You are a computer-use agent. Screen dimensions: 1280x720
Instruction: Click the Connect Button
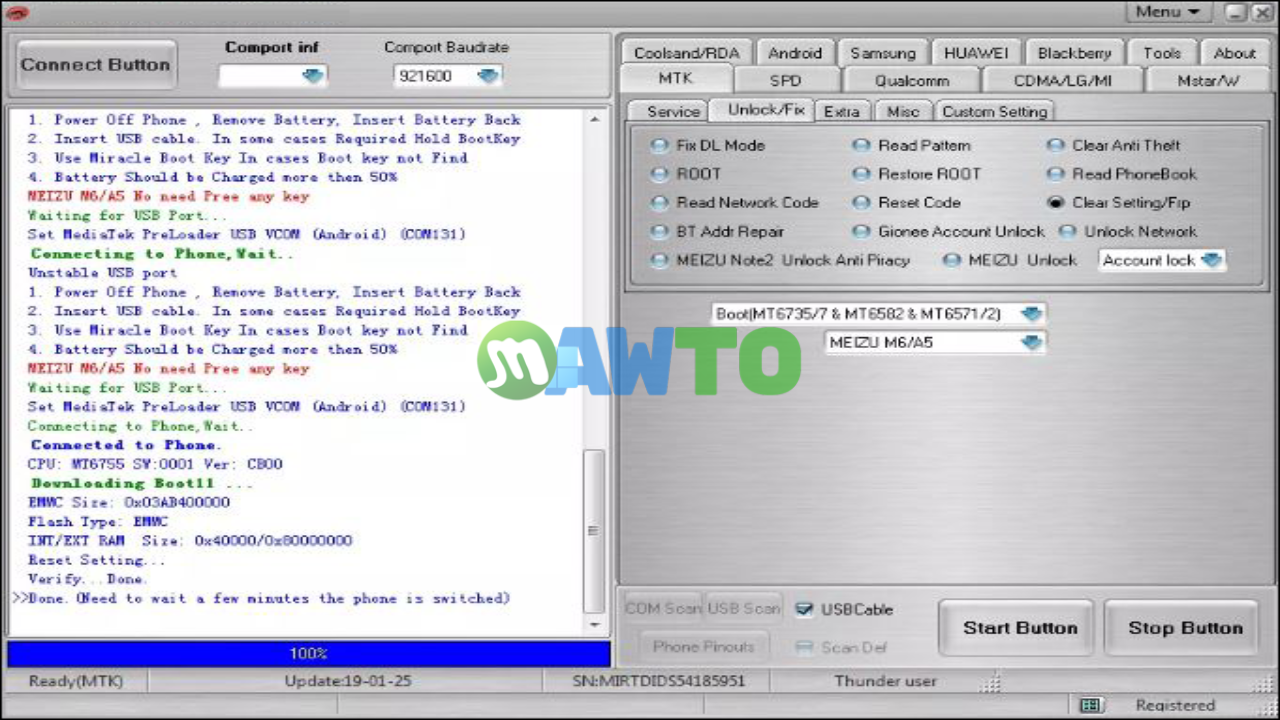(x=96, y=65)
